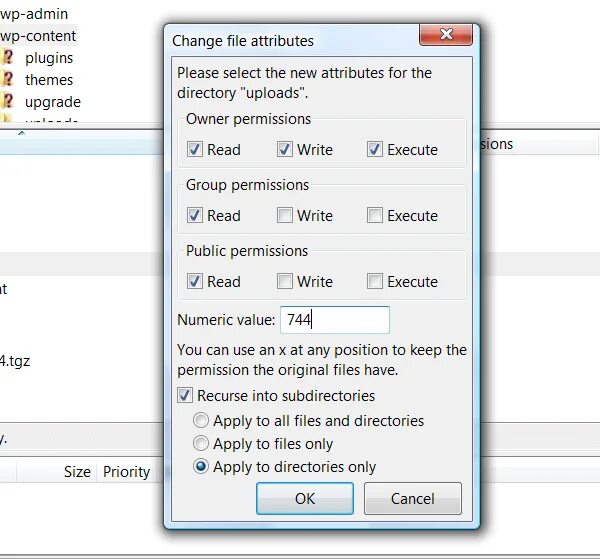Image resolution: width=600 pixels, height=559 pixels.
Task: Click the upgrade folder question-mark icon
Action: tap(7, 101)
